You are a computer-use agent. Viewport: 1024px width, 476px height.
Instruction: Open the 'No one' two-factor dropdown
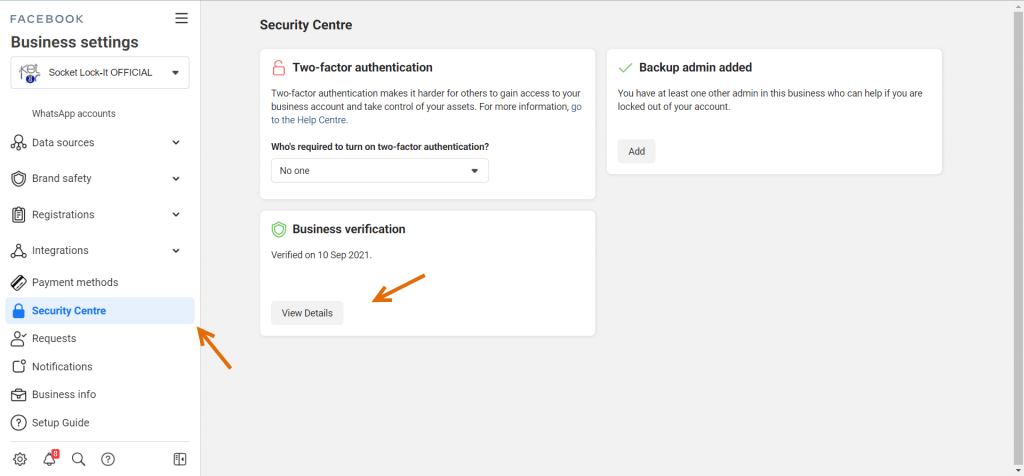pos(379,170)
